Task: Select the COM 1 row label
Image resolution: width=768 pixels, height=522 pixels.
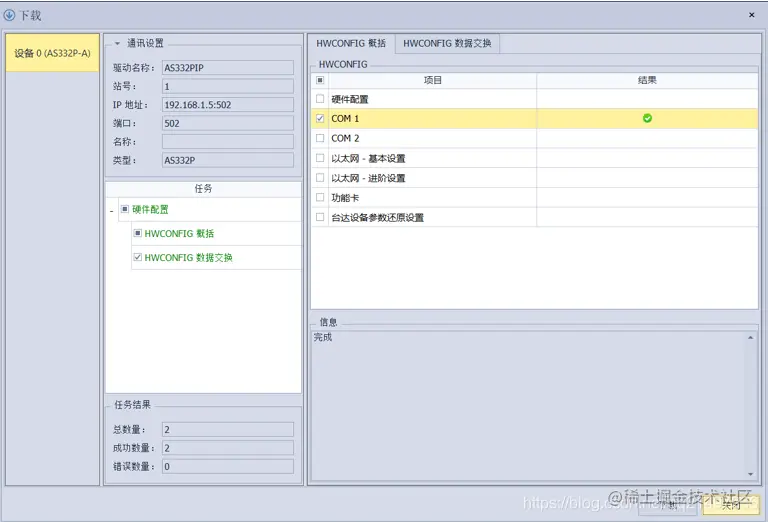Action: [x=345, y=119]
